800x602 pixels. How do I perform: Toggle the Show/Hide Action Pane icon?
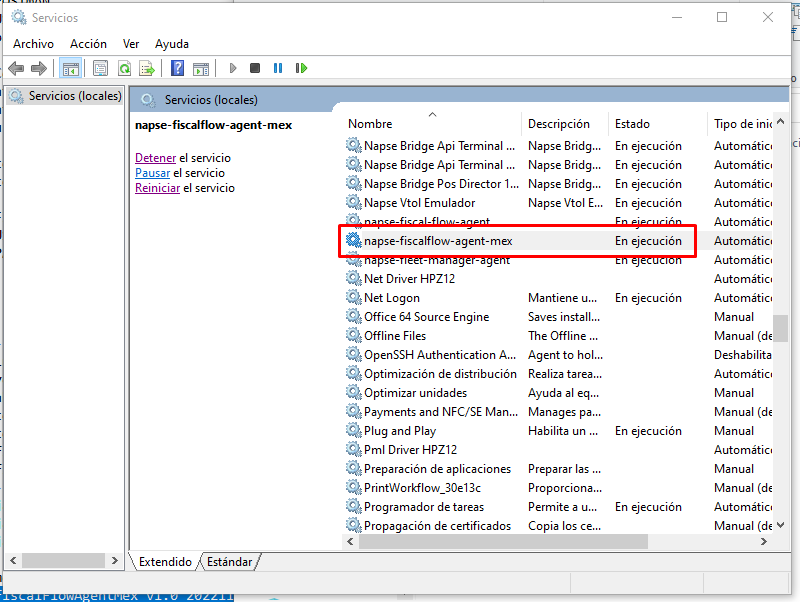[201, 68]
